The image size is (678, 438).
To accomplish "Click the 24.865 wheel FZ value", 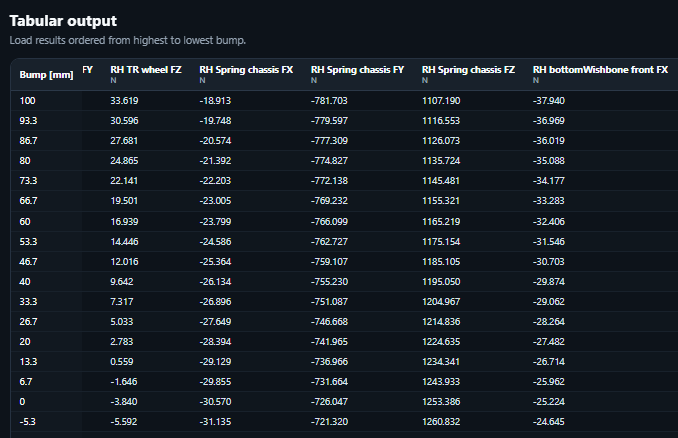I will [124, 161].
